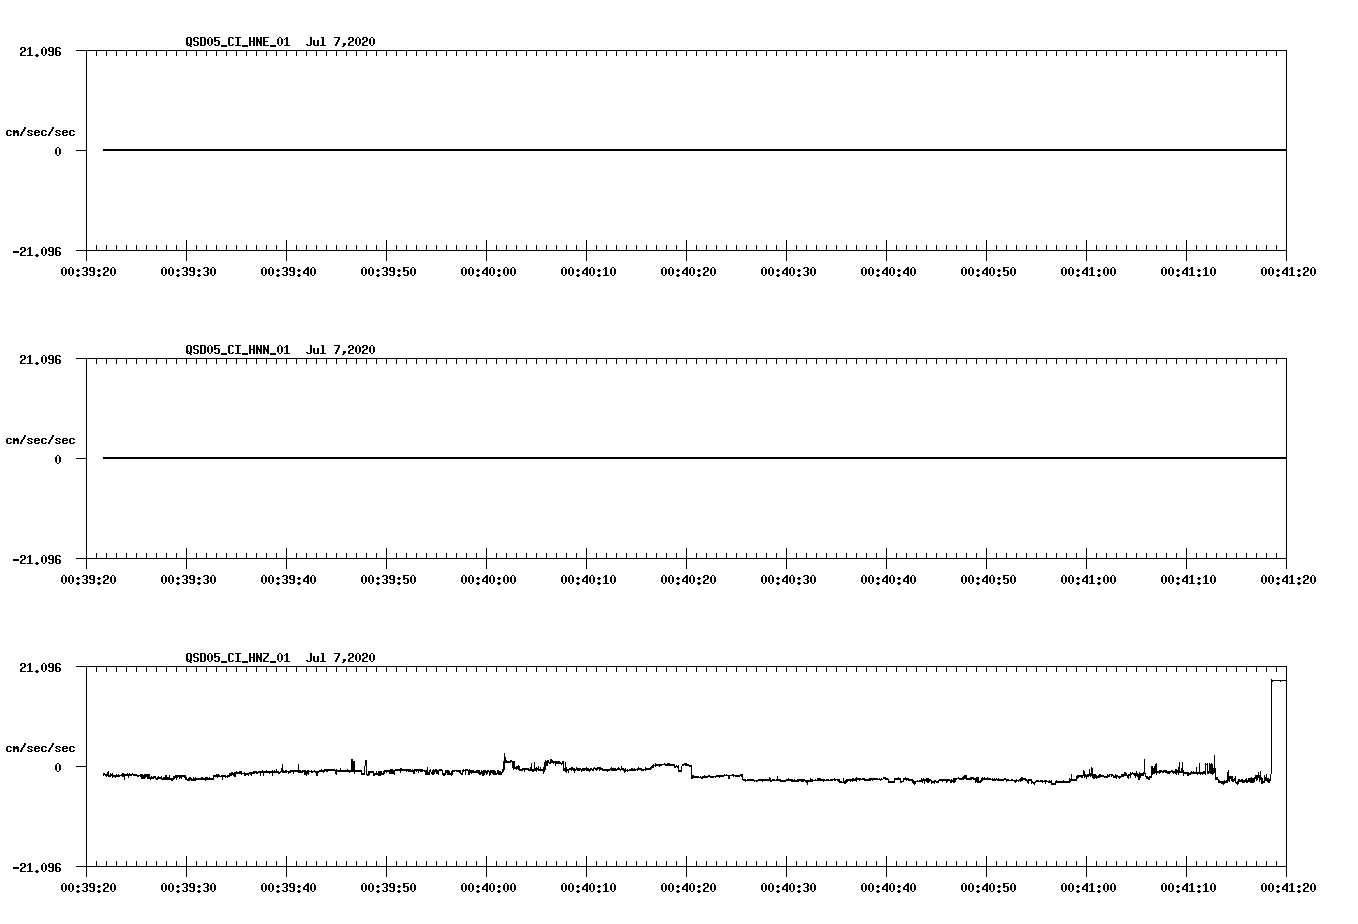Click the 00:40:20 time label under HNZ plot

pyautogui.click(x=688, y=887)
